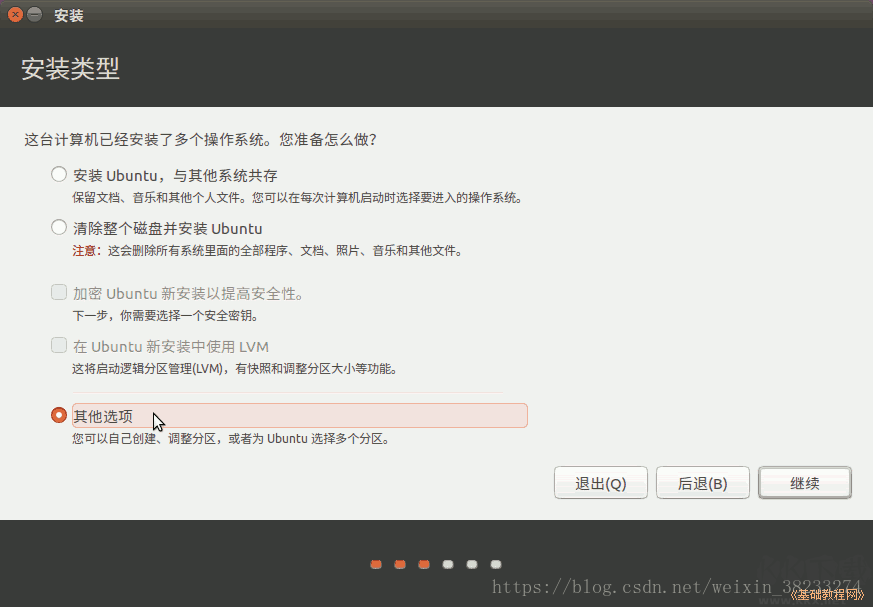Select the "安装 Ubuntu，与其他系统共存" radio option

pos(58,174)
